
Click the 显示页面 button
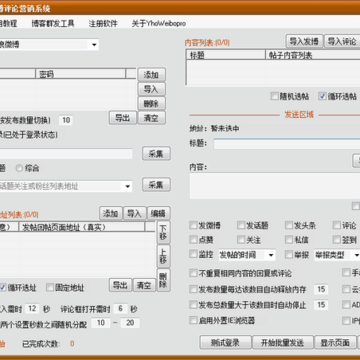pyautogui.click(x=335, y=342)
